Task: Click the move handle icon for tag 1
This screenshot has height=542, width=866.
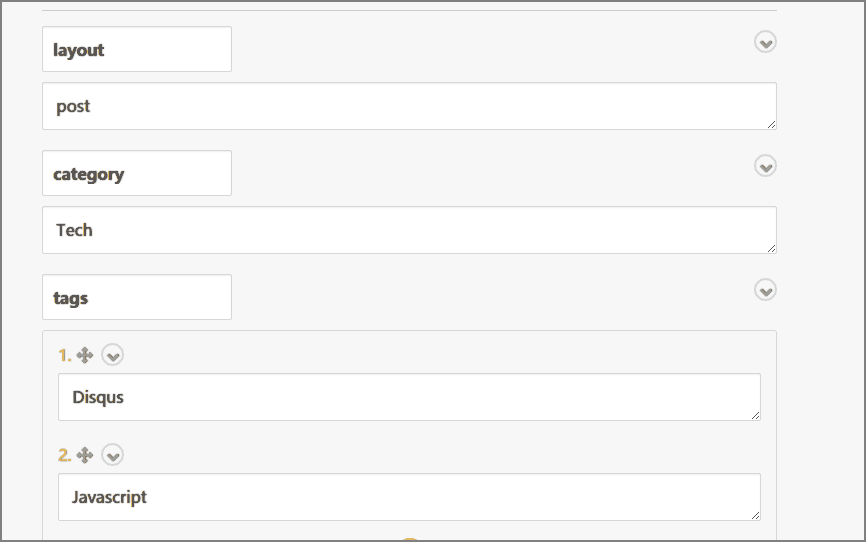Action: coord(85,355)
